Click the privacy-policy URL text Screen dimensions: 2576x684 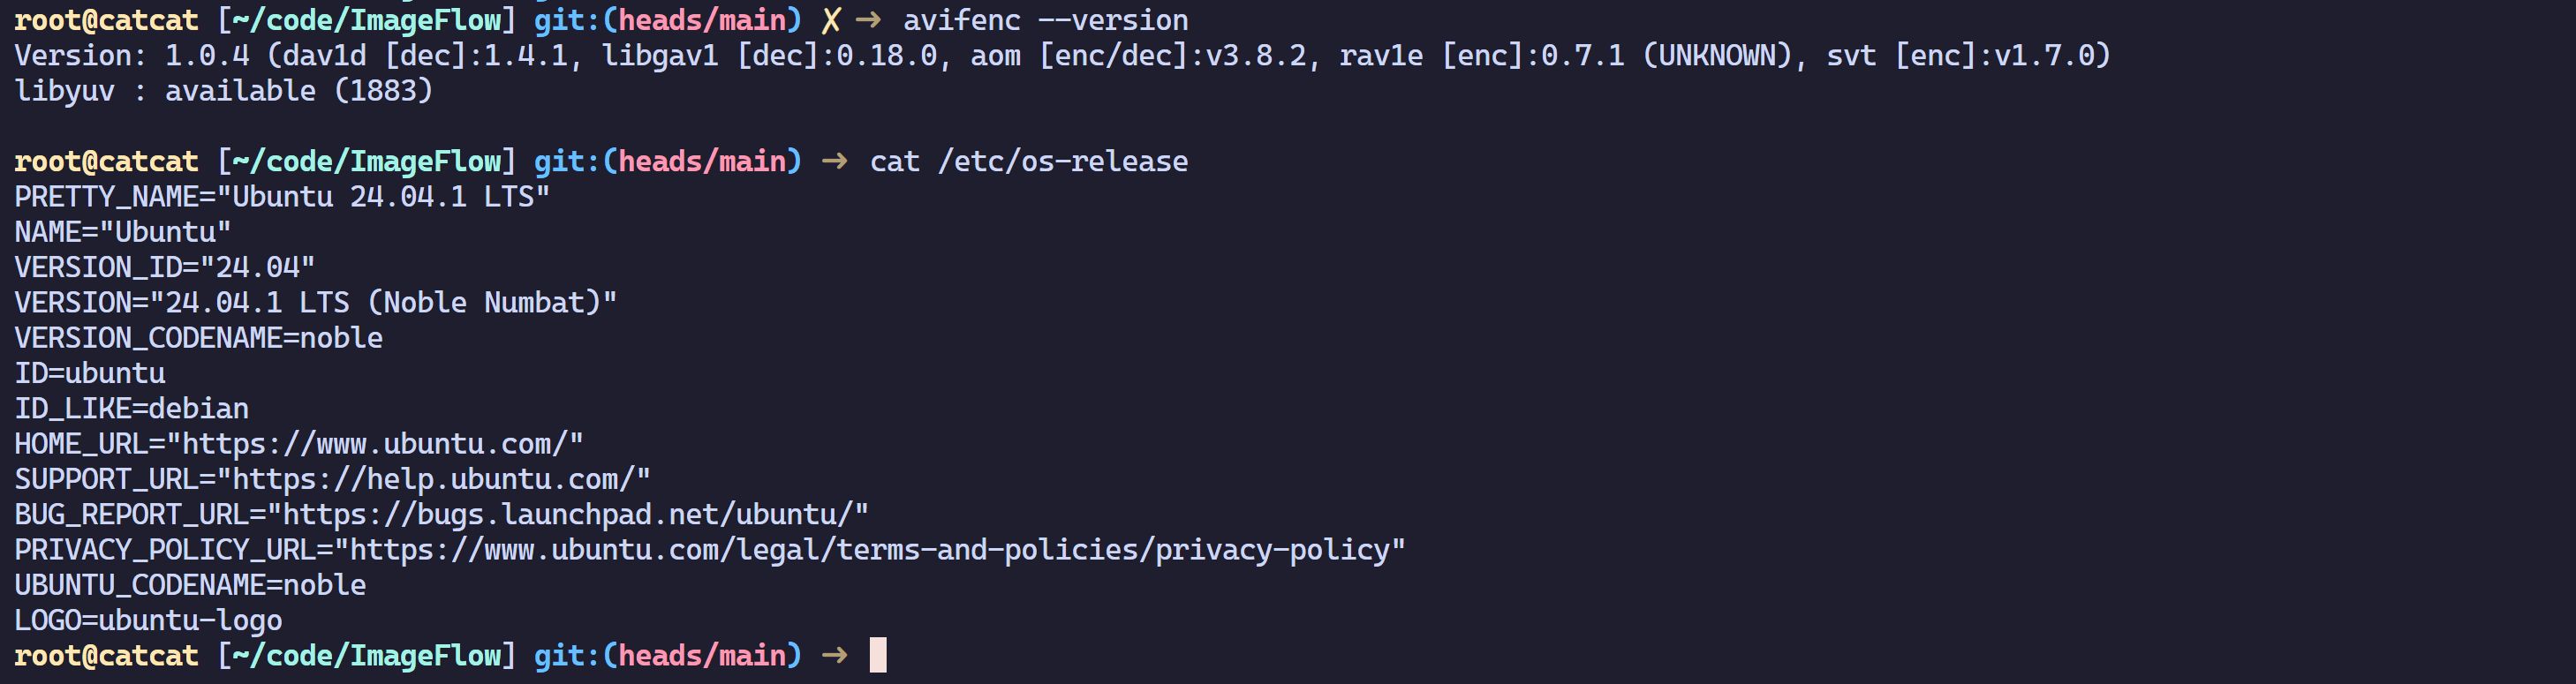click(869, 550)
